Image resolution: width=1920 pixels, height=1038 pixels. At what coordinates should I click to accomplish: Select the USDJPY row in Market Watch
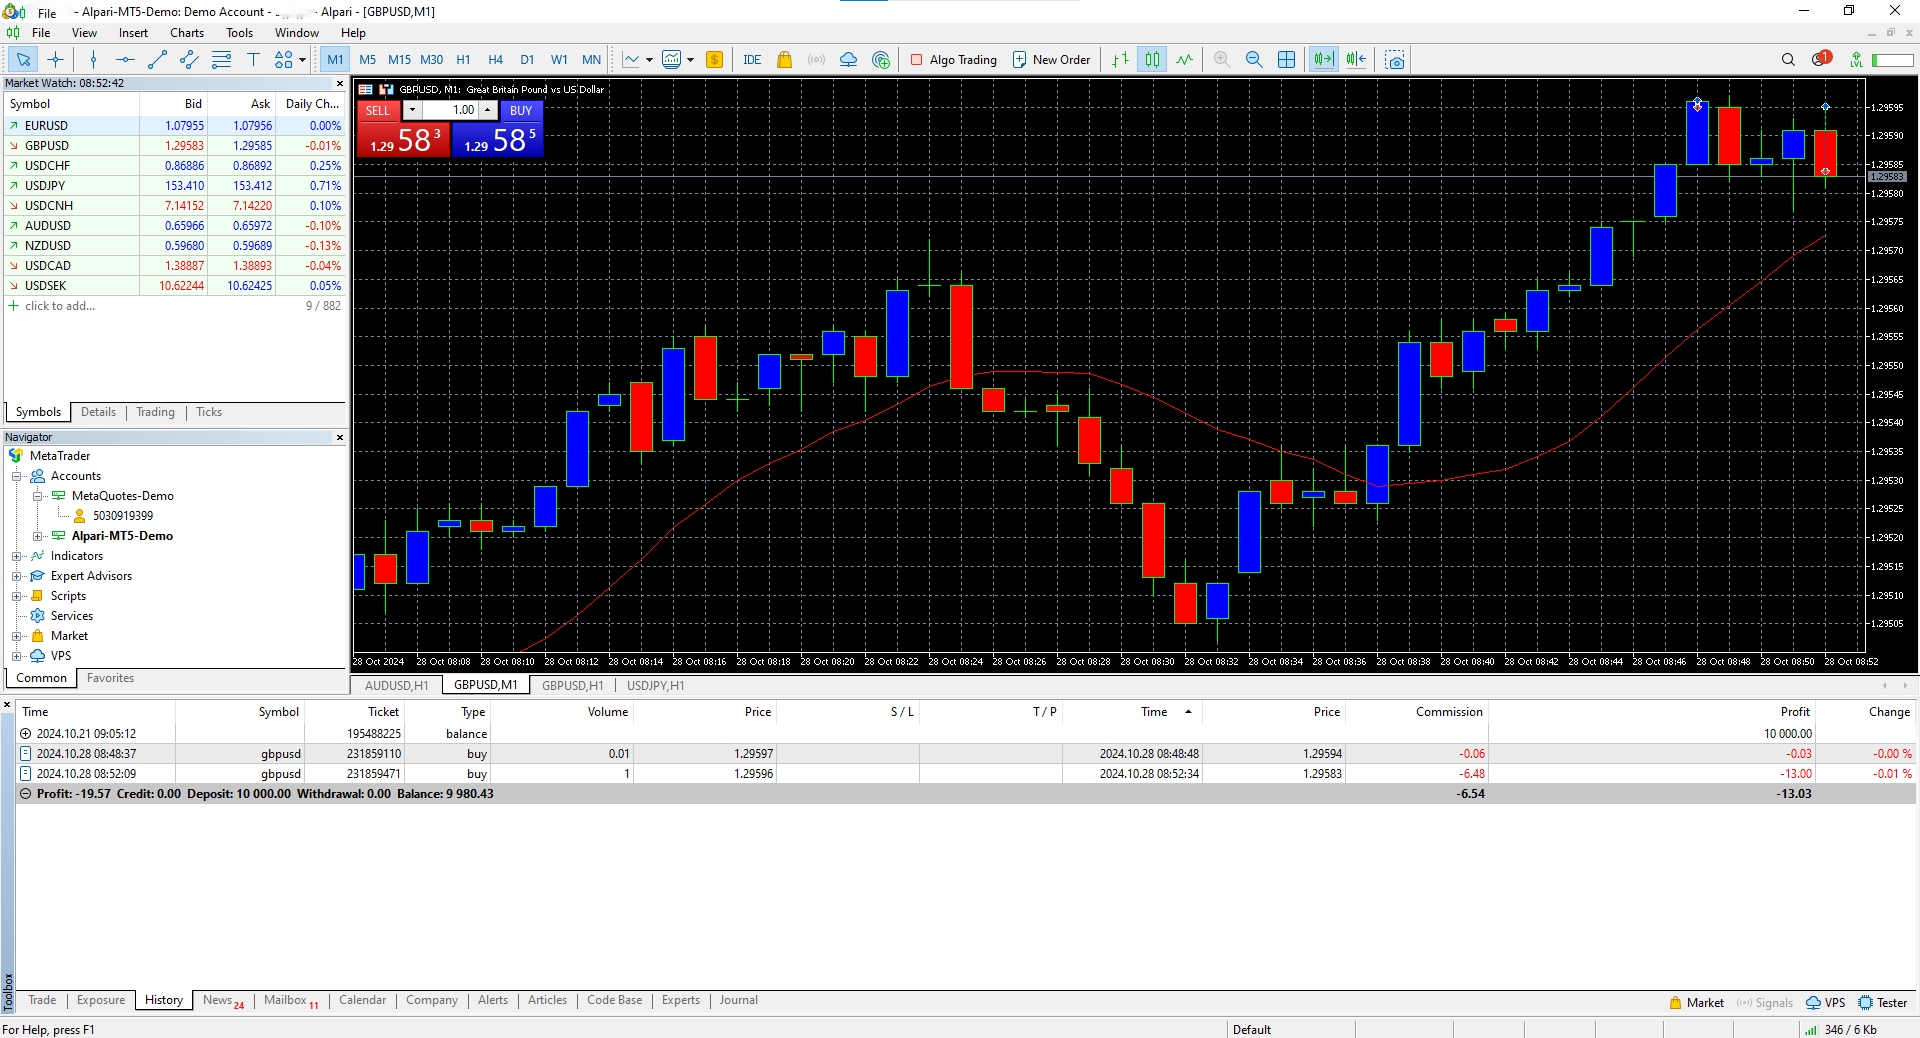point(174,186)
